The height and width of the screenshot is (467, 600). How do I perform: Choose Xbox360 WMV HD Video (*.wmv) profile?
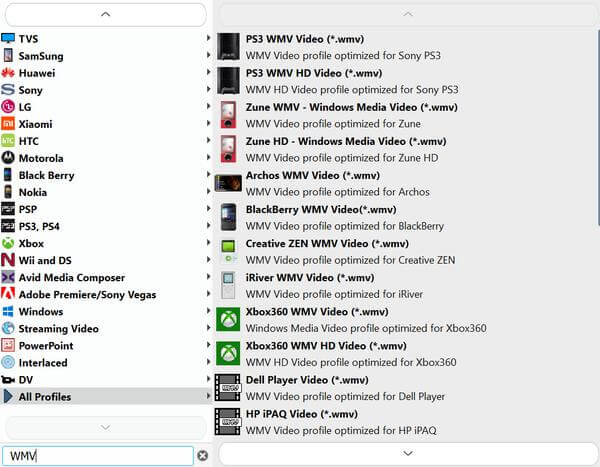tap(406, 353)
